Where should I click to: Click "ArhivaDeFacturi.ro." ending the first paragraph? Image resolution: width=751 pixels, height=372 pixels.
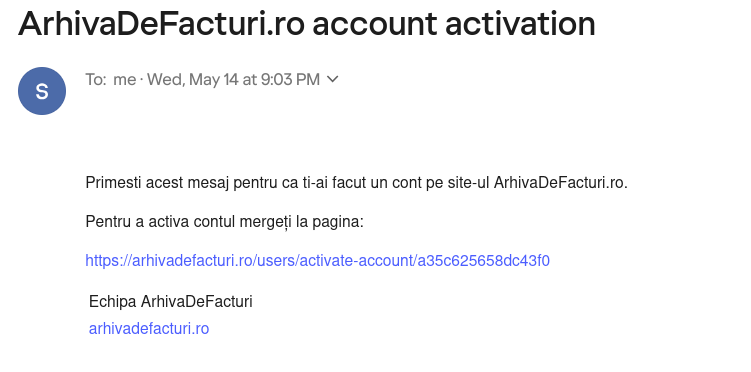pos(560,183)
